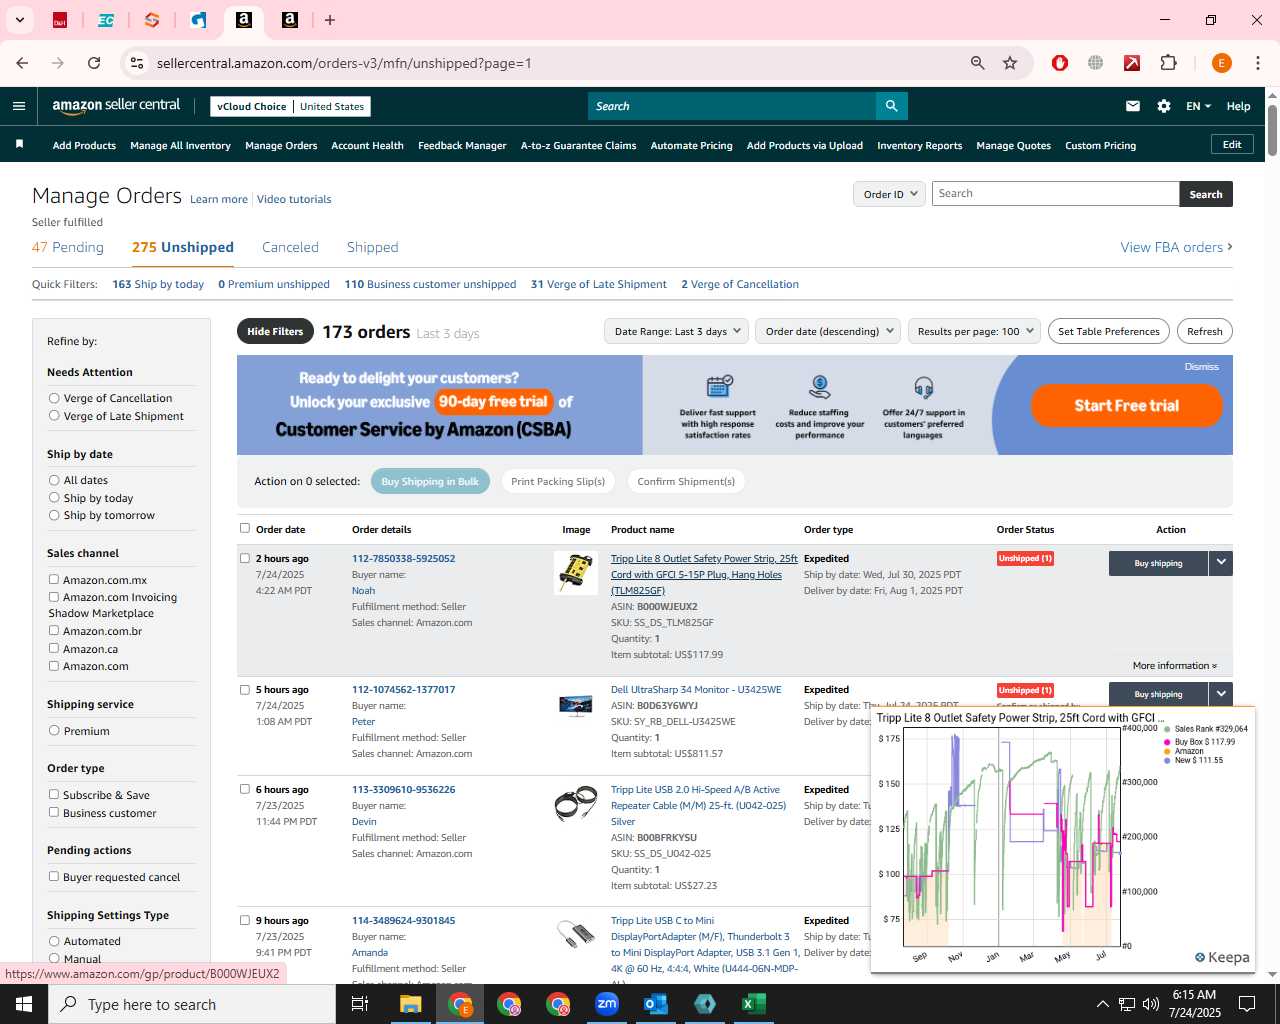Reload the page with browser refresh icon
Viewport: 1280px width, 1024px height.
(94, 63)
